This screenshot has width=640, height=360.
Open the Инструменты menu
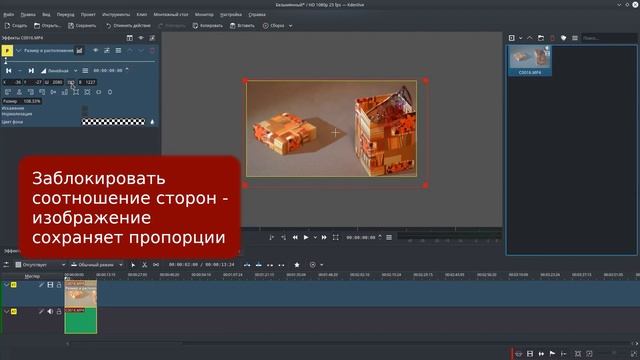tap(116, 14)
